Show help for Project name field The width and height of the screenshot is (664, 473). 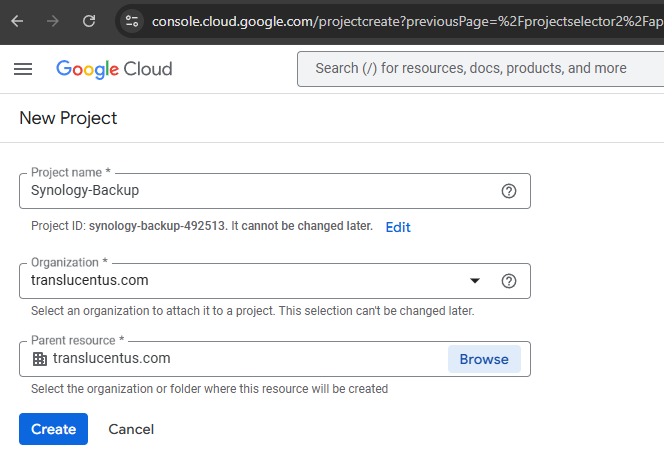pyautogui.click(x=509, y=191)
